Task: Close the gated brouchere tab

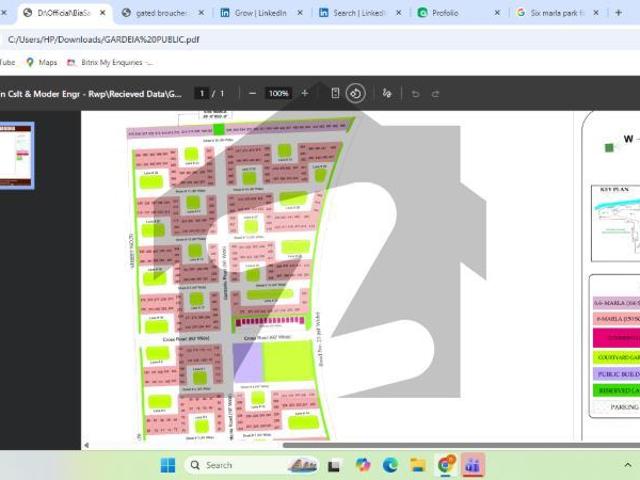Action: coord(201,13)
